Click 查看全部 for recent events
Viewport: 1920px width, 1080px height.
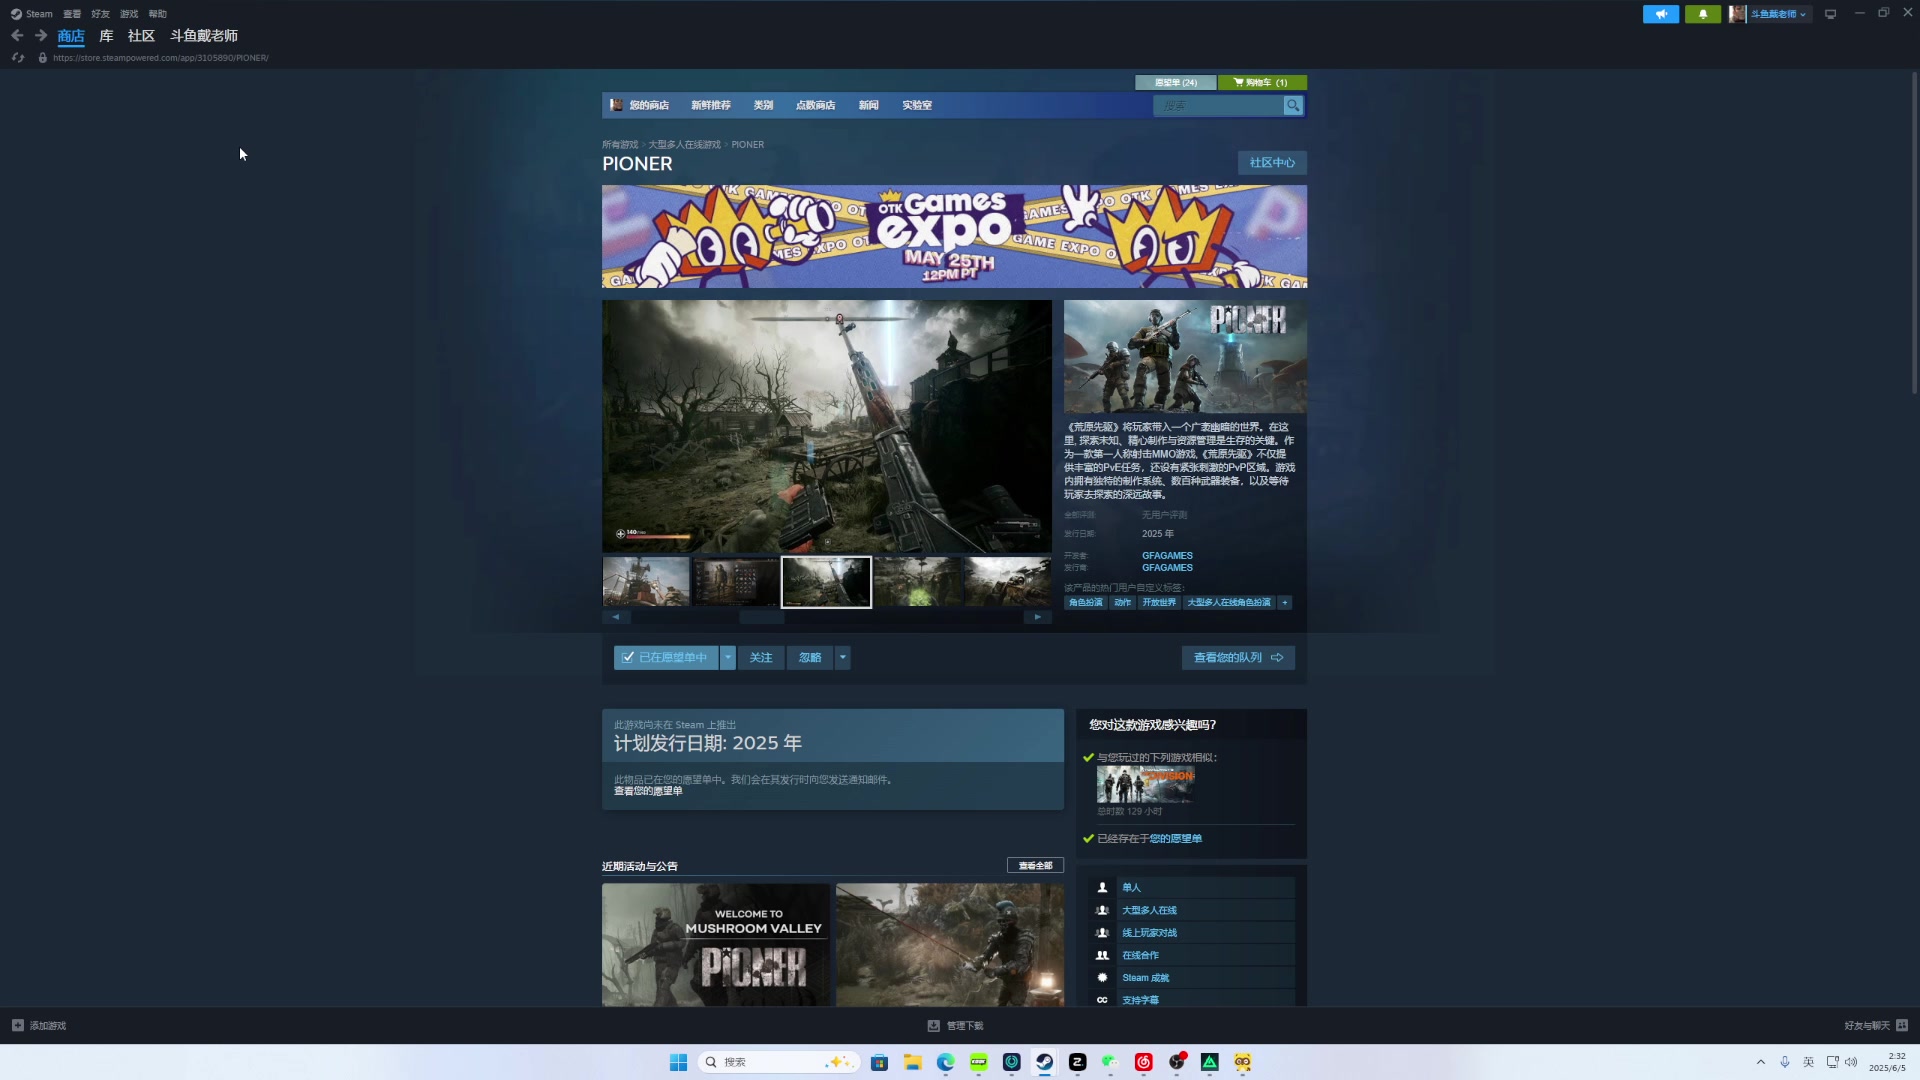pos(1035,865)
